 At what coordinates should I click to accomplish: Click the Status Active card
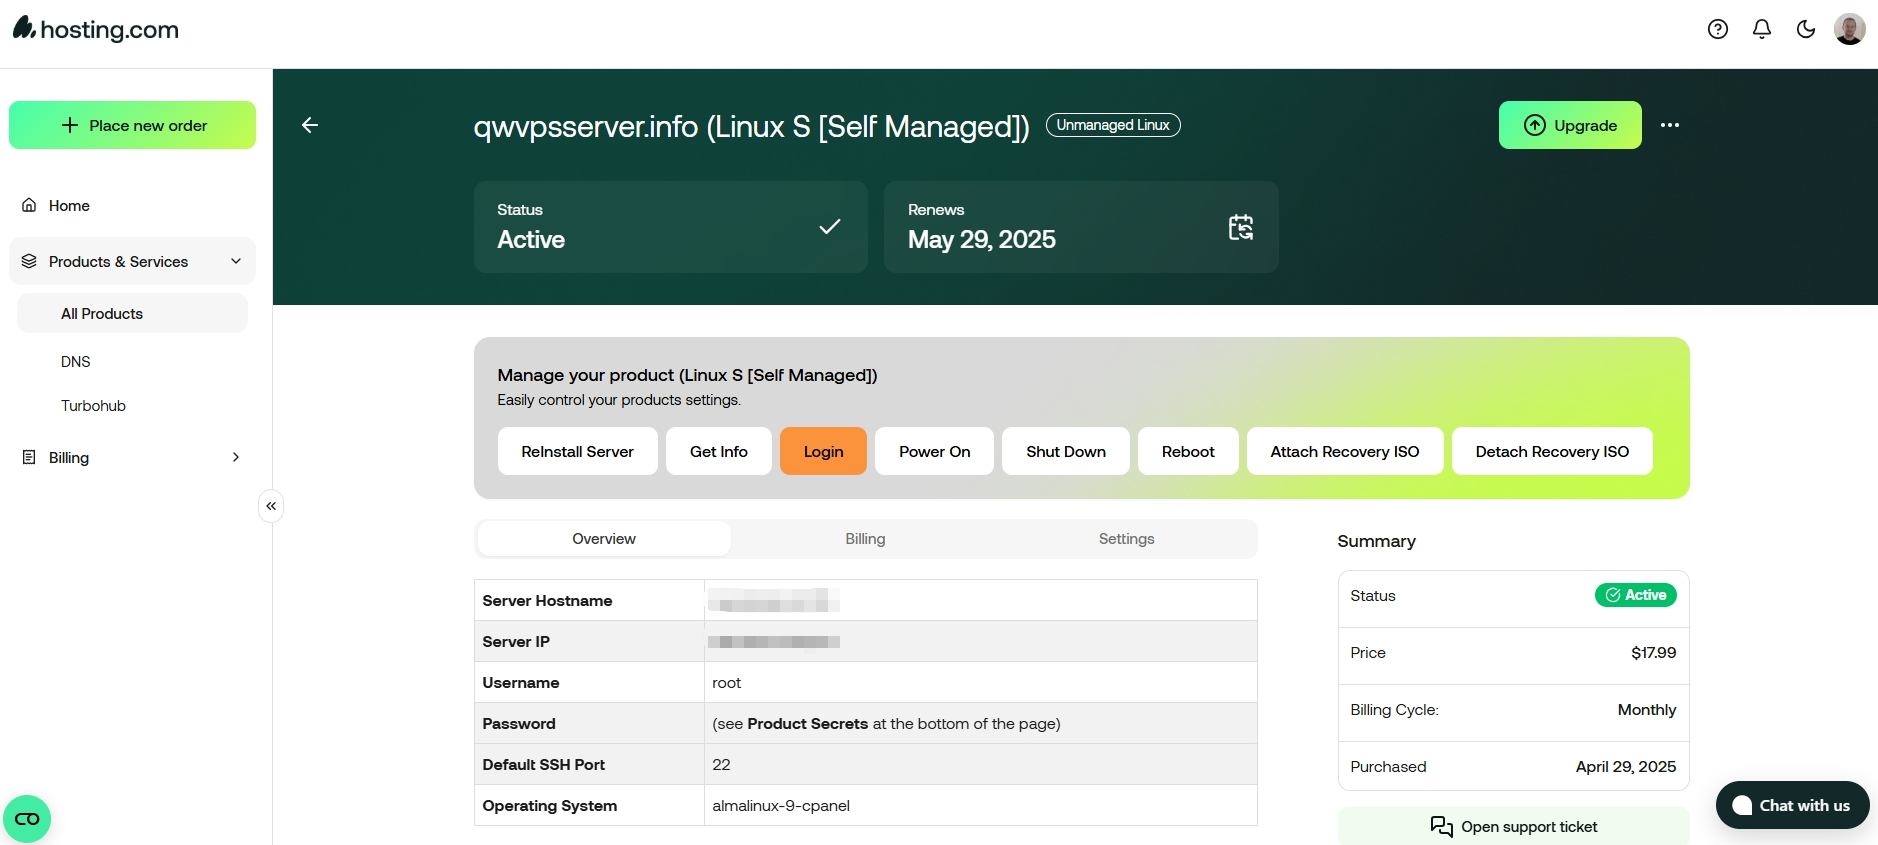click(x=671, y=227)
